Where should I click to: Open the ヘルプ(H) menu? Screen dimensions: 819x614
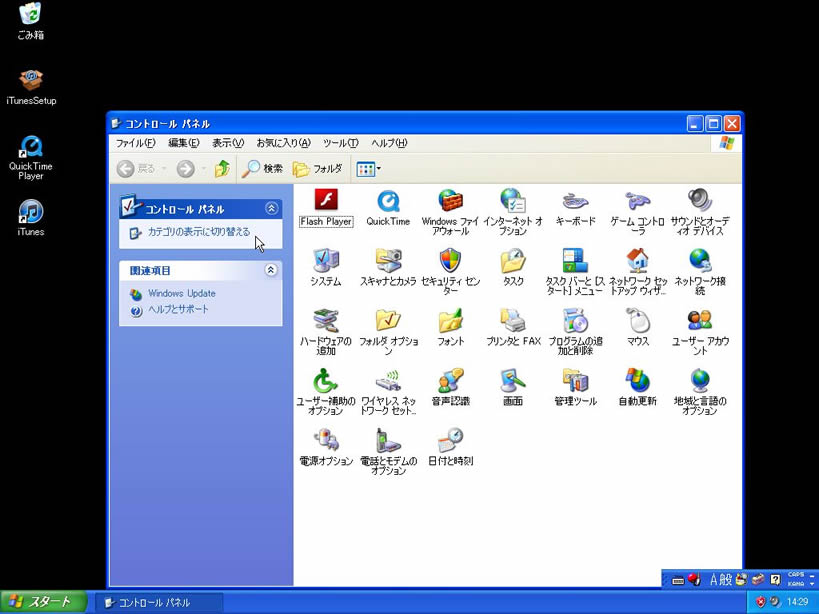[x=389, y=143]
